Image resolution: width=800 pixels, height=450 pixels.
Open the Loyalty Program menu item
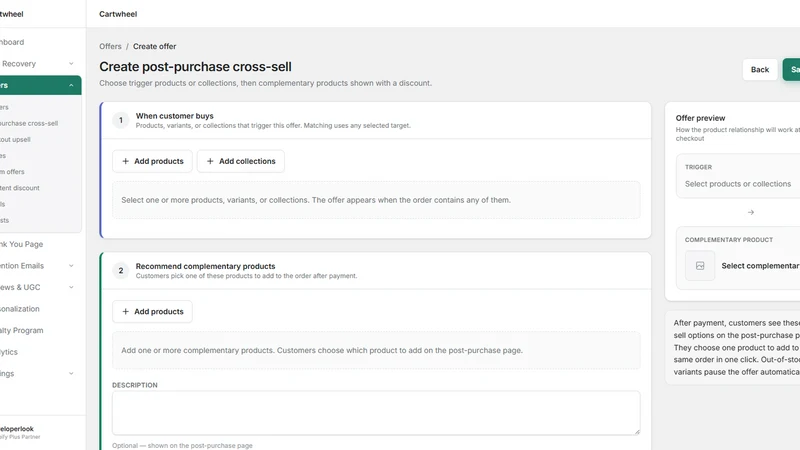[x=21, y=331]
